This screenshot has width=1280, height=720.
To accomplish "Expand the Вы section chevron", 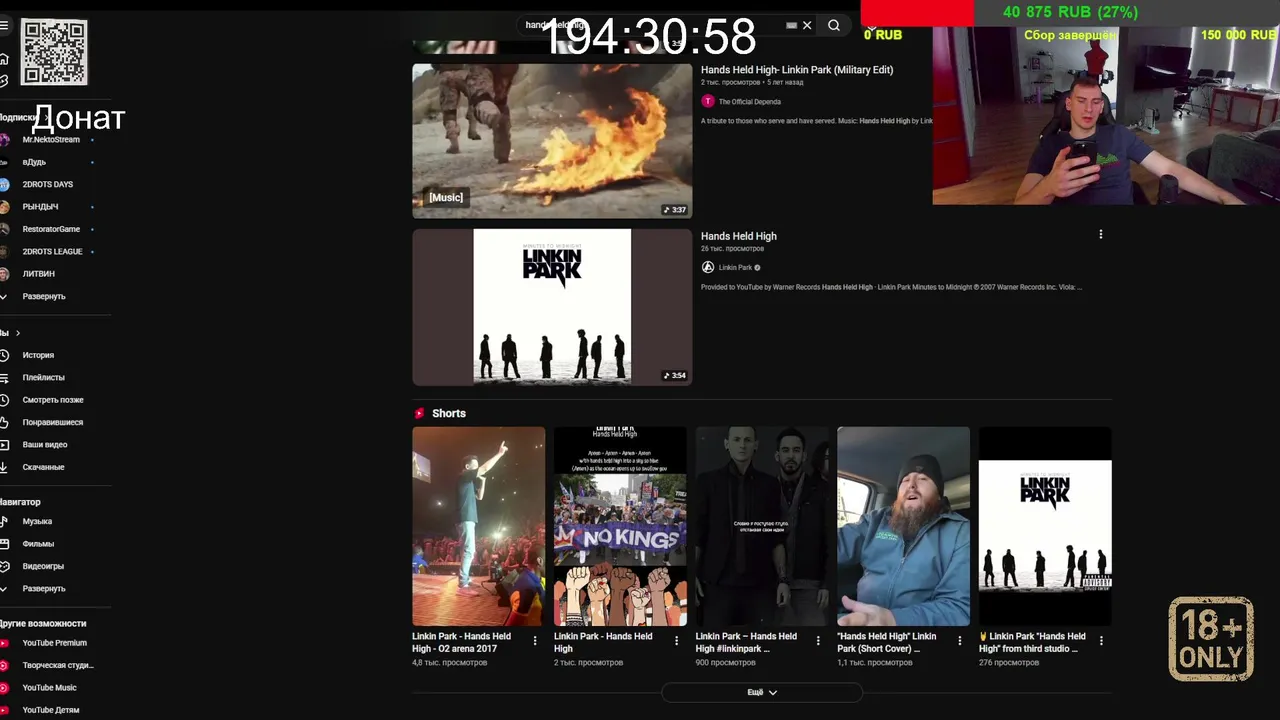I will (17, 333).
